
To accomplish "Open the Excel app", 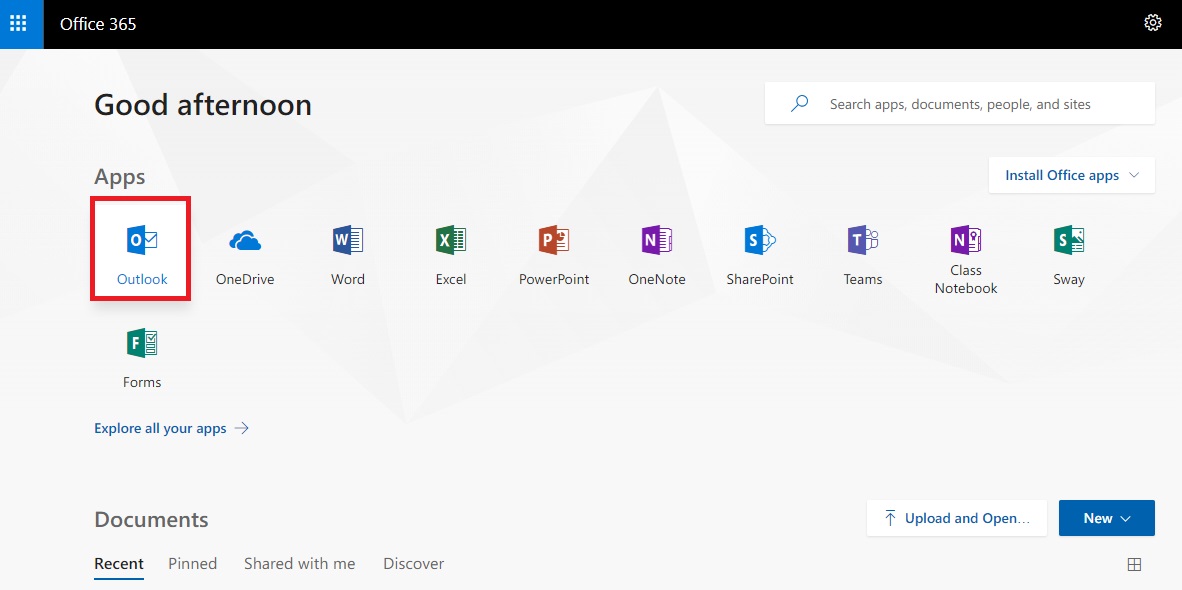I will tap(451, 255).
